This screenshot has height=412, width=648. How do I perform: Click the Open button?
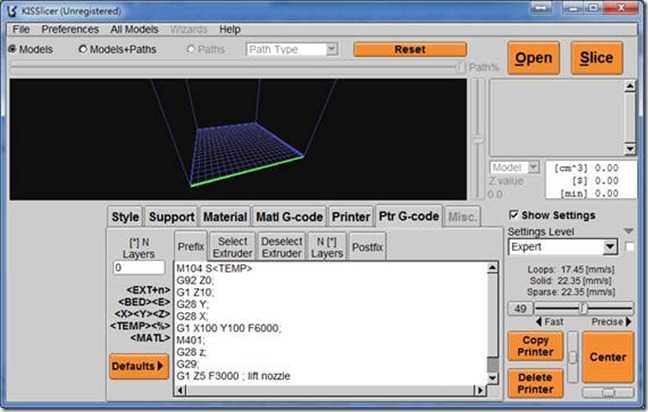point(534,58)
